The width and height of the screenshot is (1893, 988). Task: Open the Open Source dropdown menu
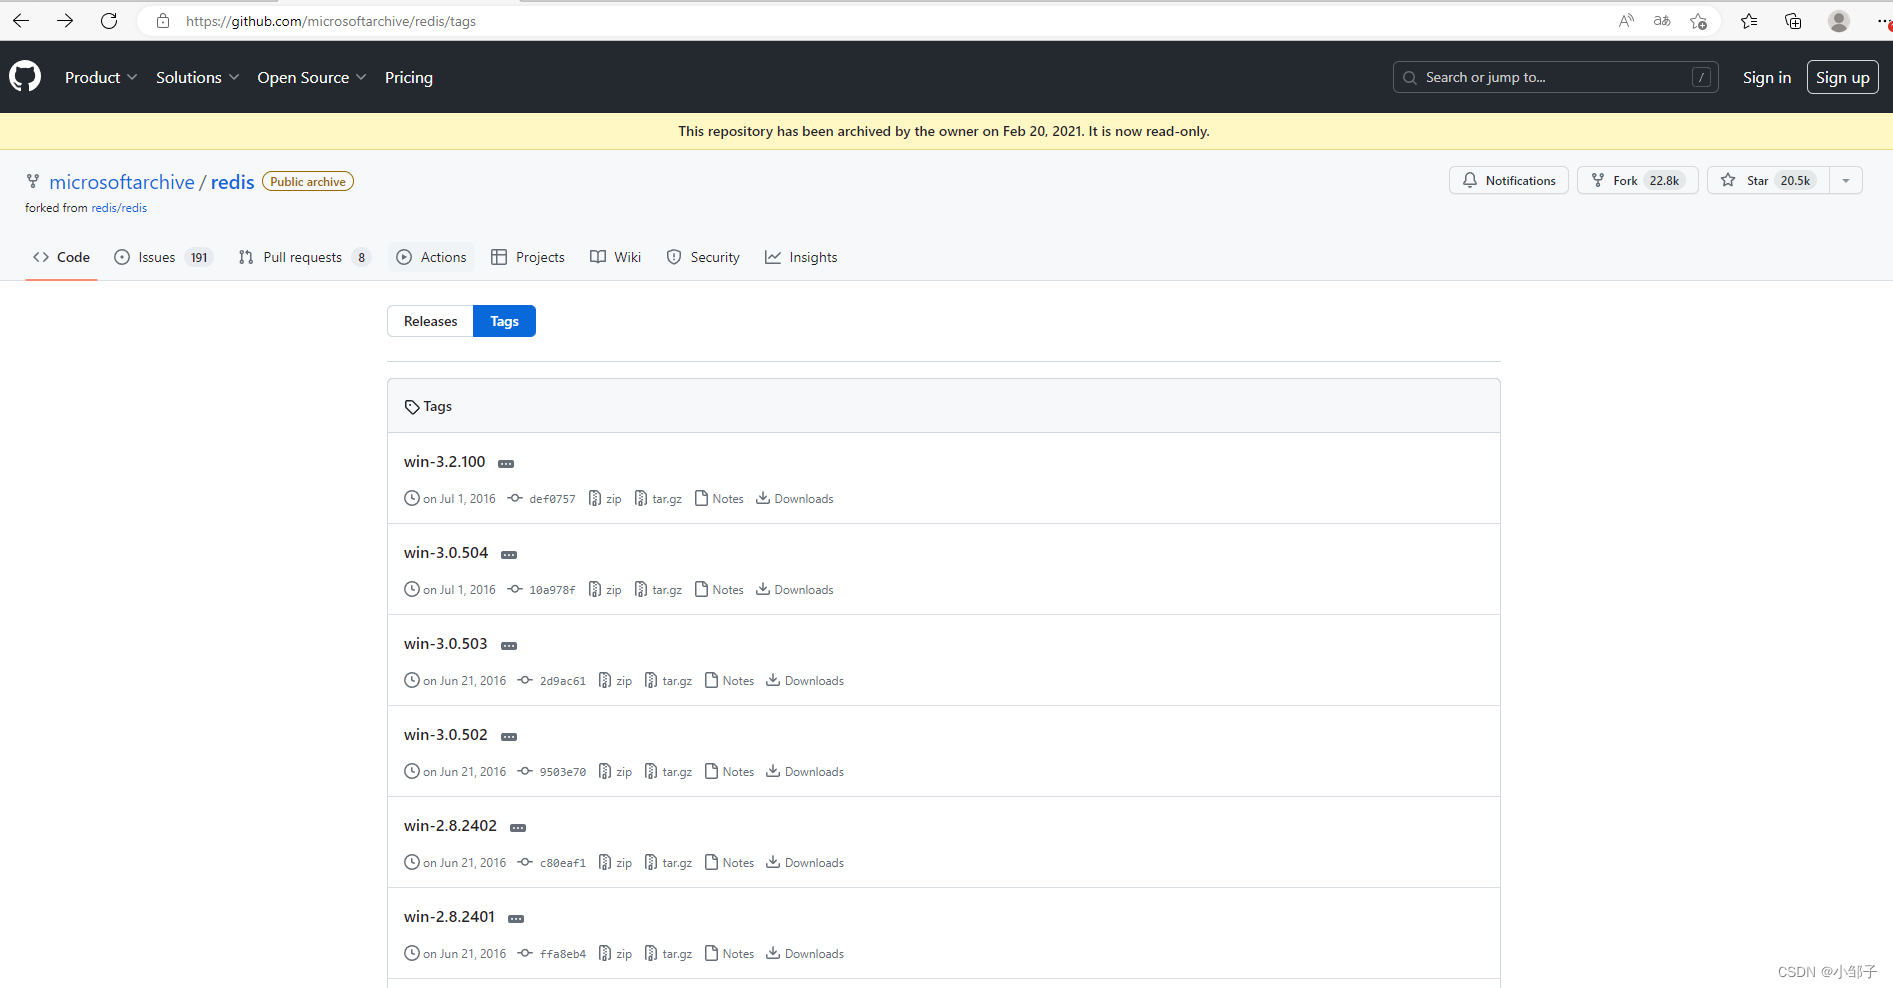click(311, 77)
